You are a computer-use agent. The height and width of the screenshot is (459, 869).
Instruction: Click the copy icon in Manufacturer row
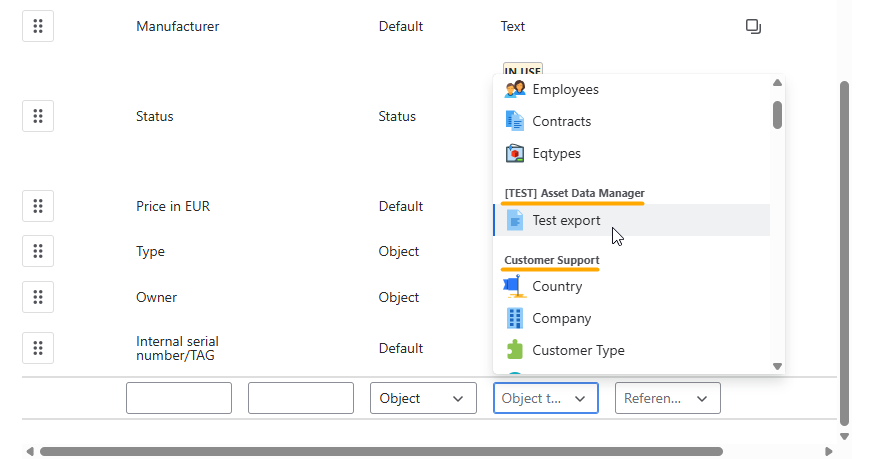(x=753, y=26)
